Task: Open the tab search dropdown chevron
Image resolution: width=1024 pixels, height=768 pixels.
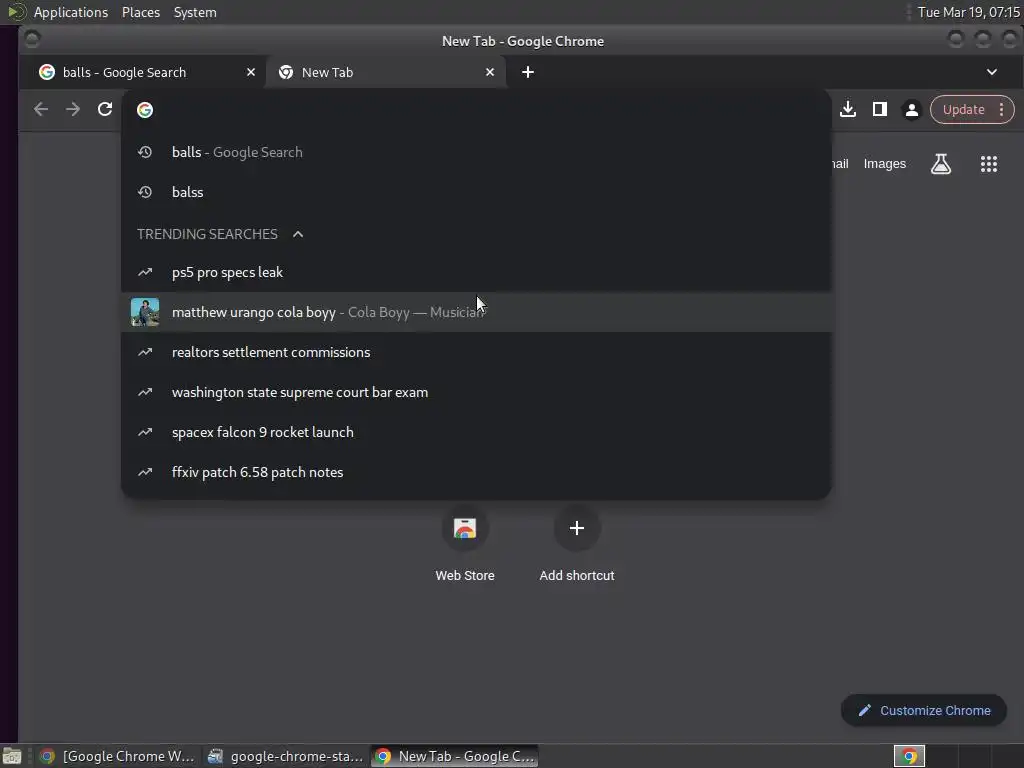Action: pyautogui.click(x=991, y=72)
